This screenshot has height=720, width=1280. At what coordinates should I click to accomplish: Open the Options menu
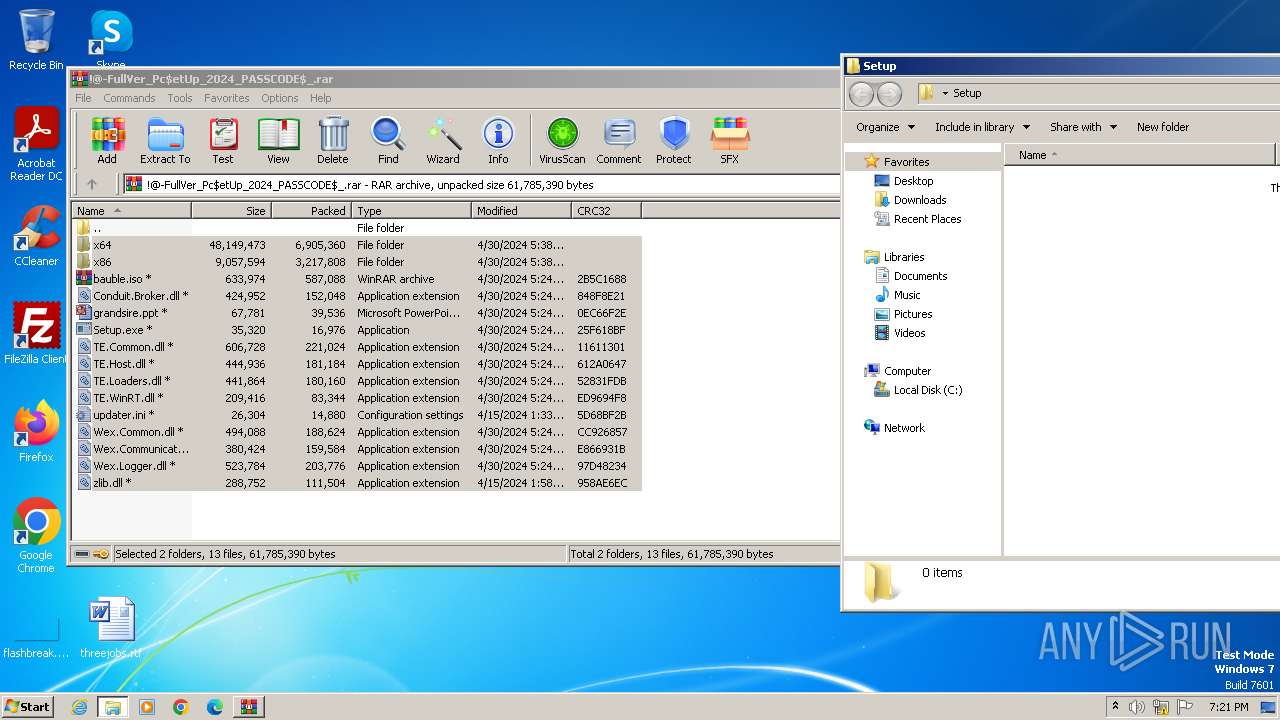pyautogui.click(x=280, y=98)
